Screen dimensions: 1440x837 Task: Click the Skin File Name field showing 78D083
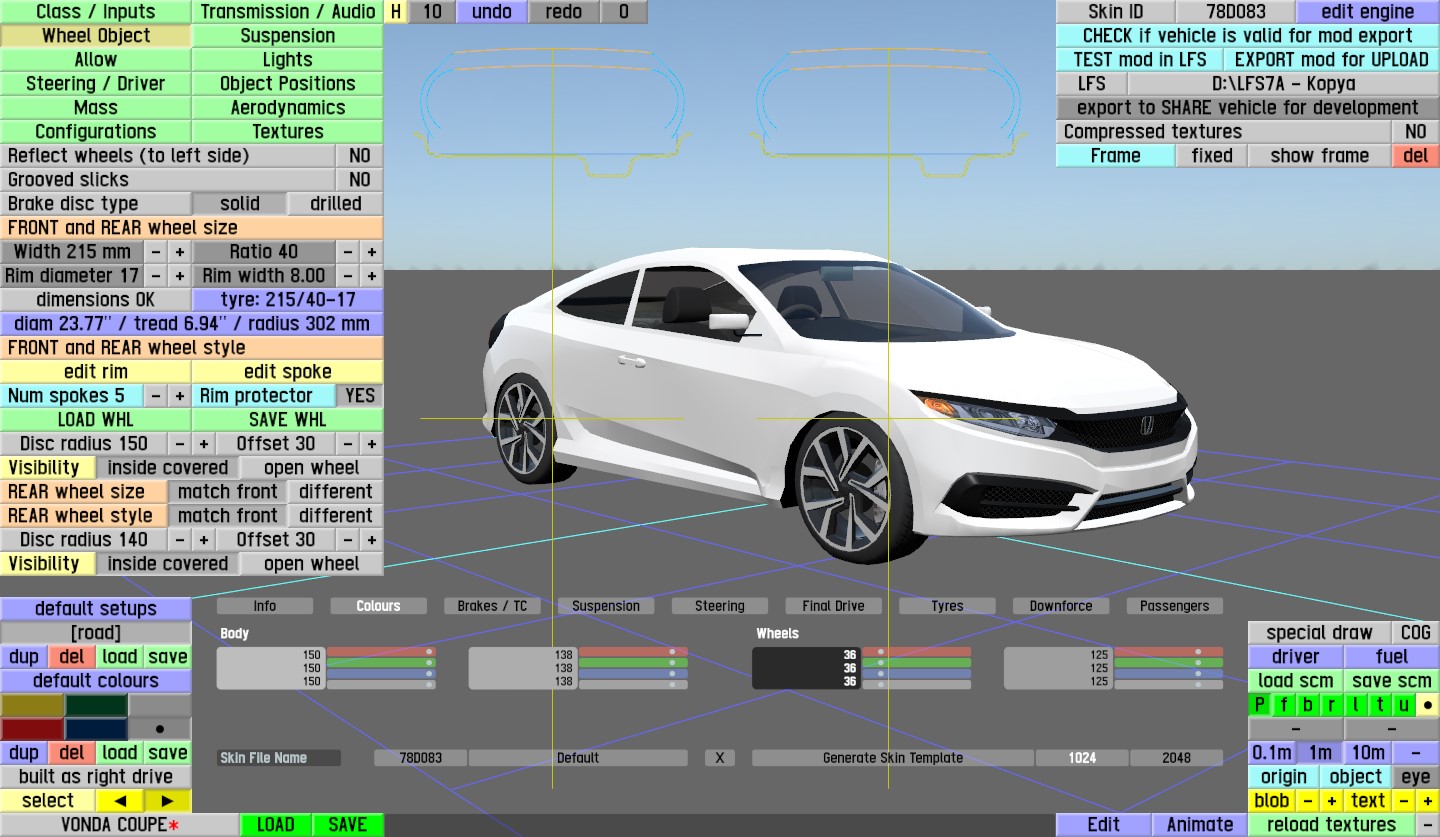[420, 758]
